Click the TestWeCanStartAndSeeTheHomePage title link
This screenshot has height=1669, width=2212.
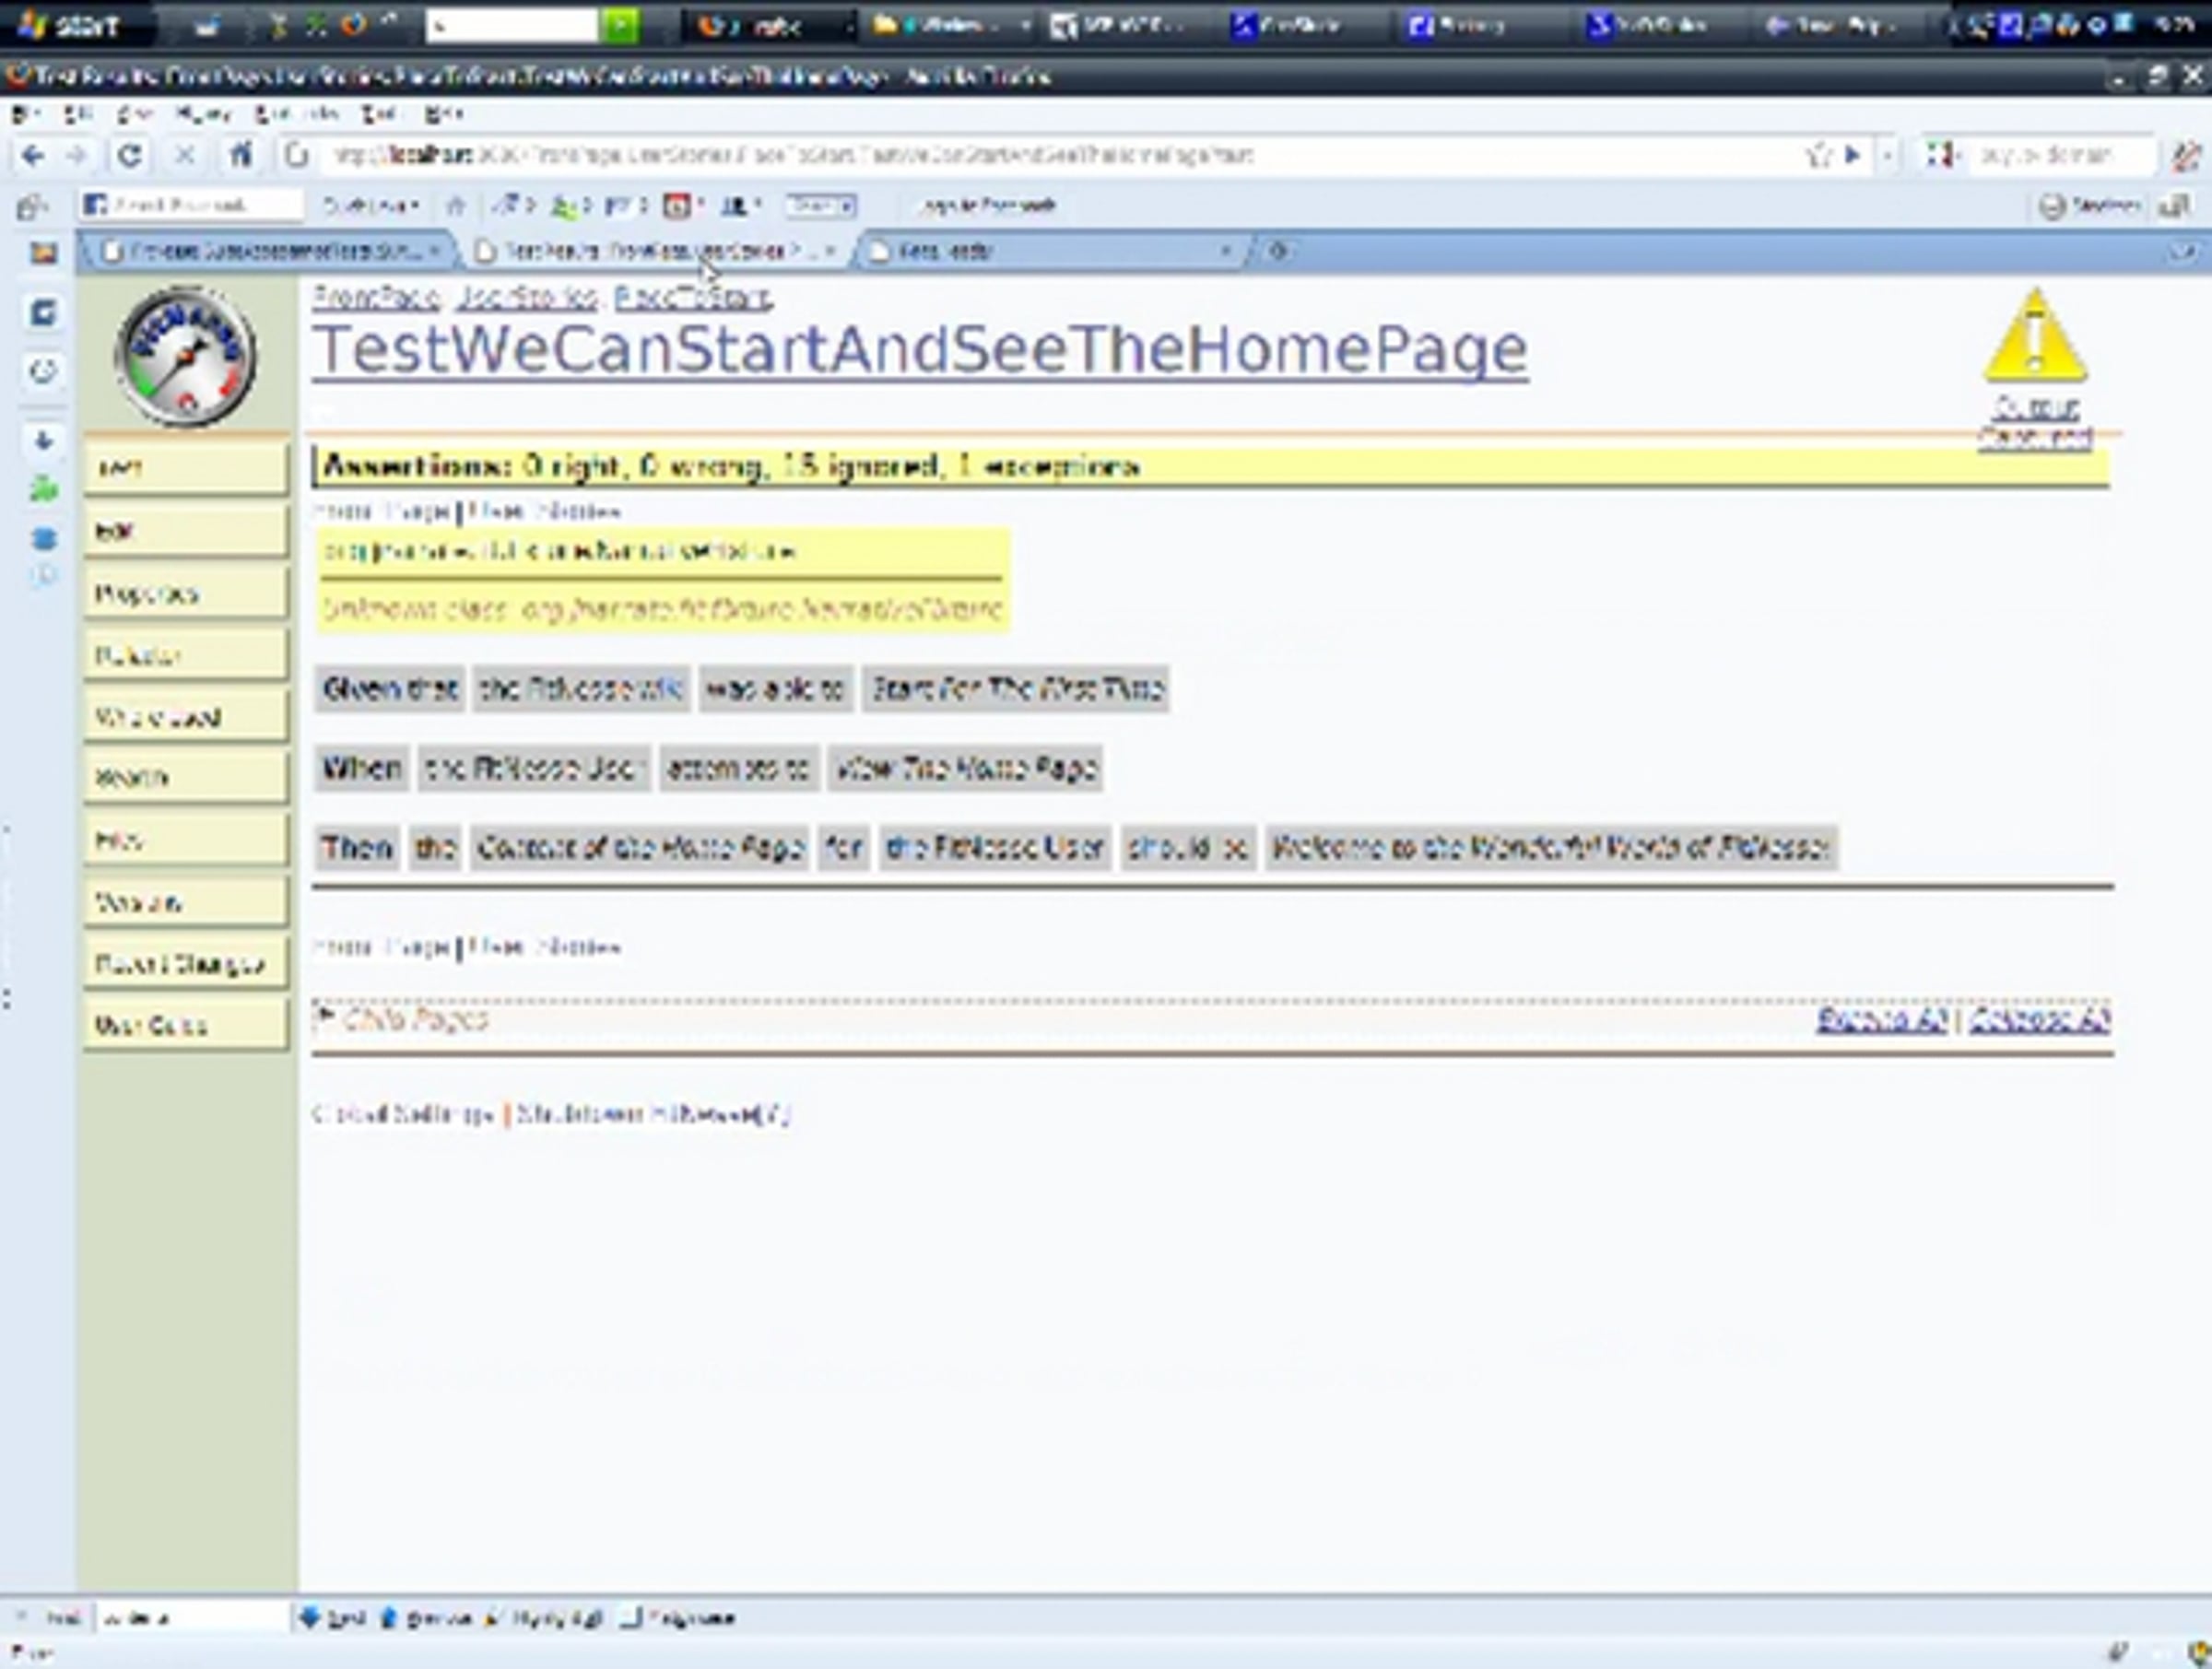919,350
